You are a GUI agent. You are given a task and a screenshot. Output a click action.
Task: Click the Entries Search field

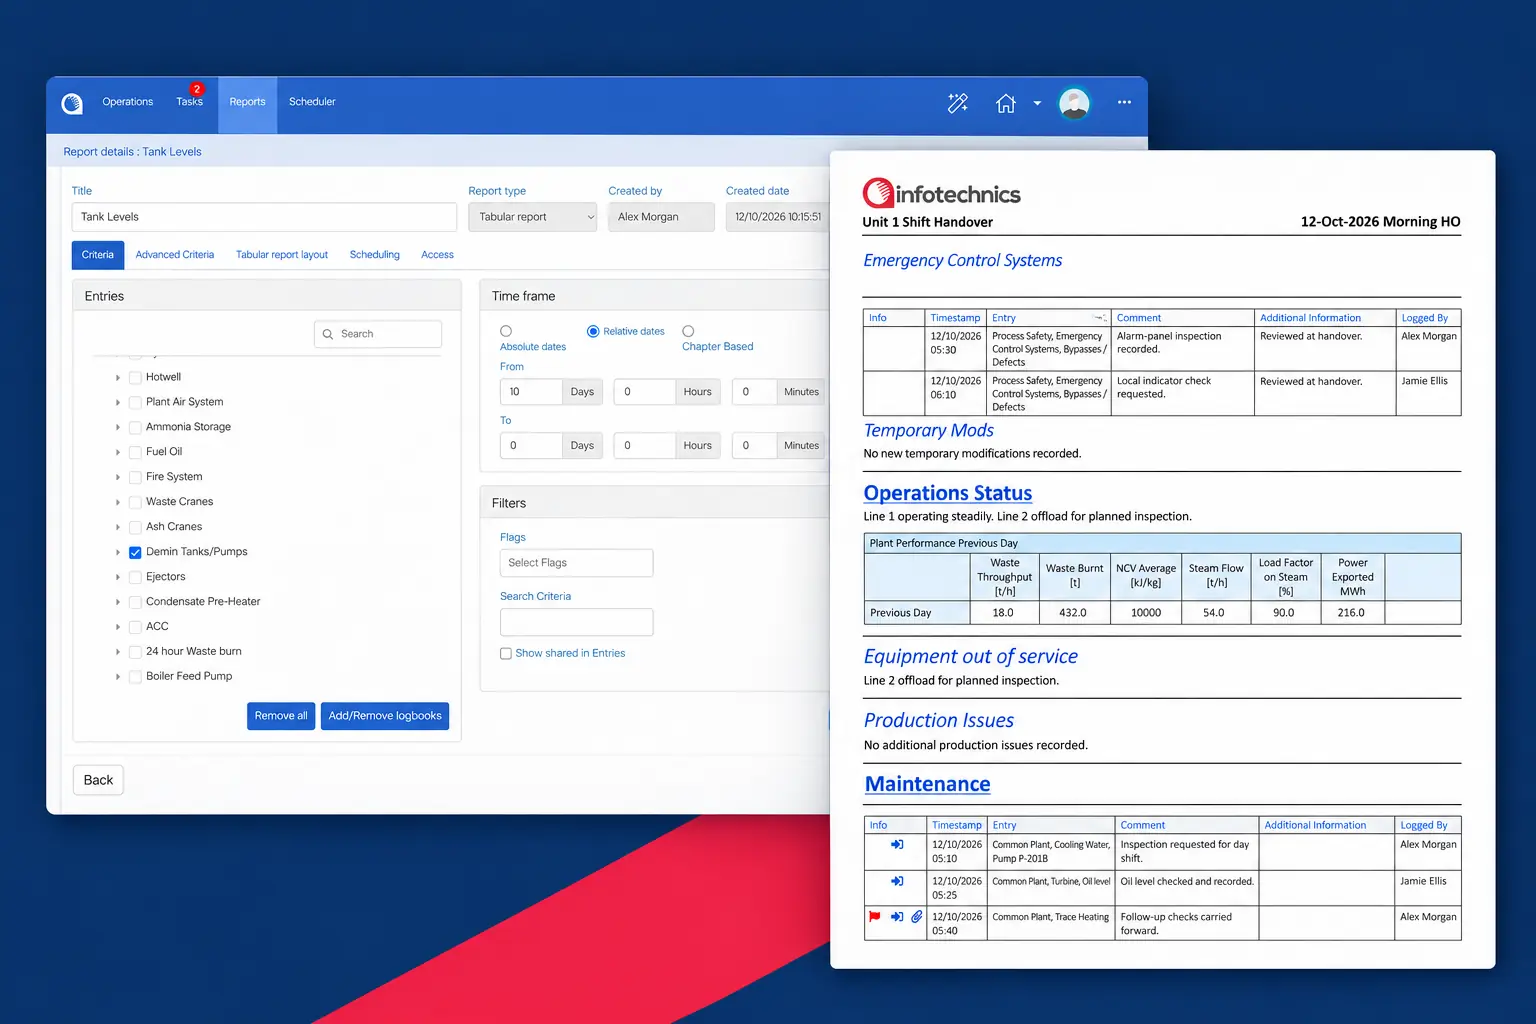point(378,334)
